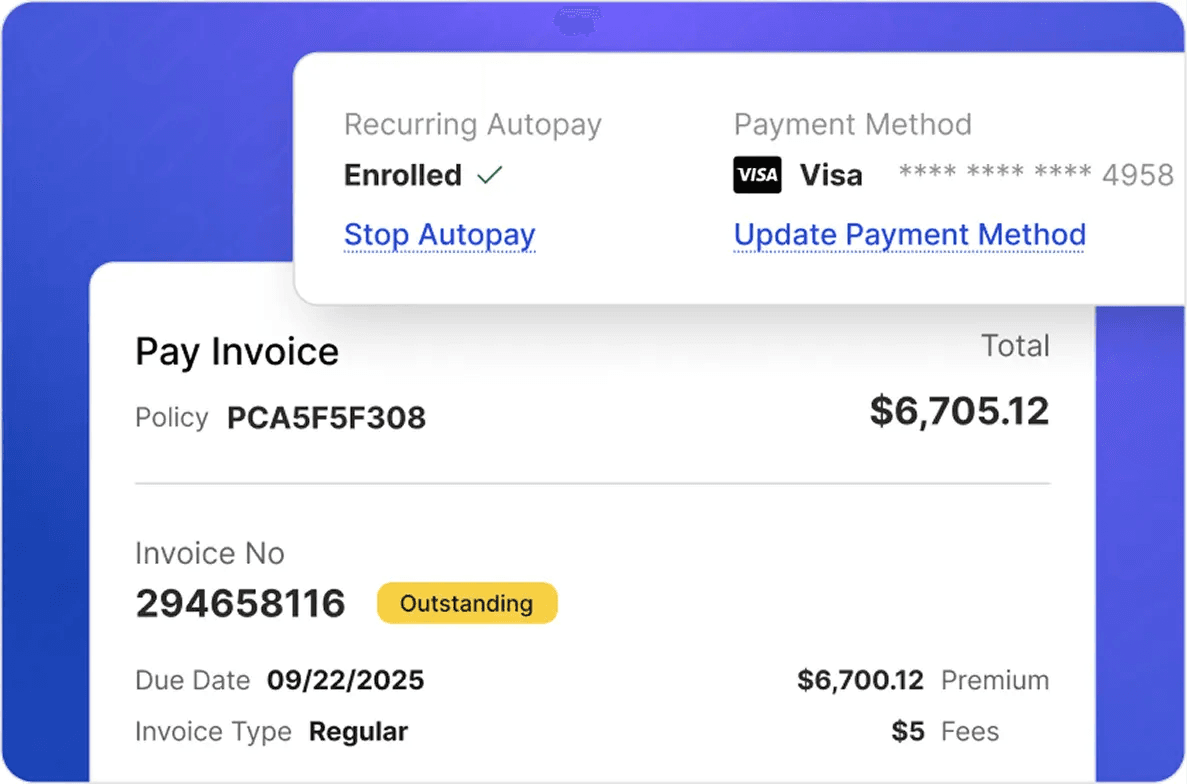Click the Enrolled autopay status text
The width and height of the screenshot is (1187, 784).
402,176
